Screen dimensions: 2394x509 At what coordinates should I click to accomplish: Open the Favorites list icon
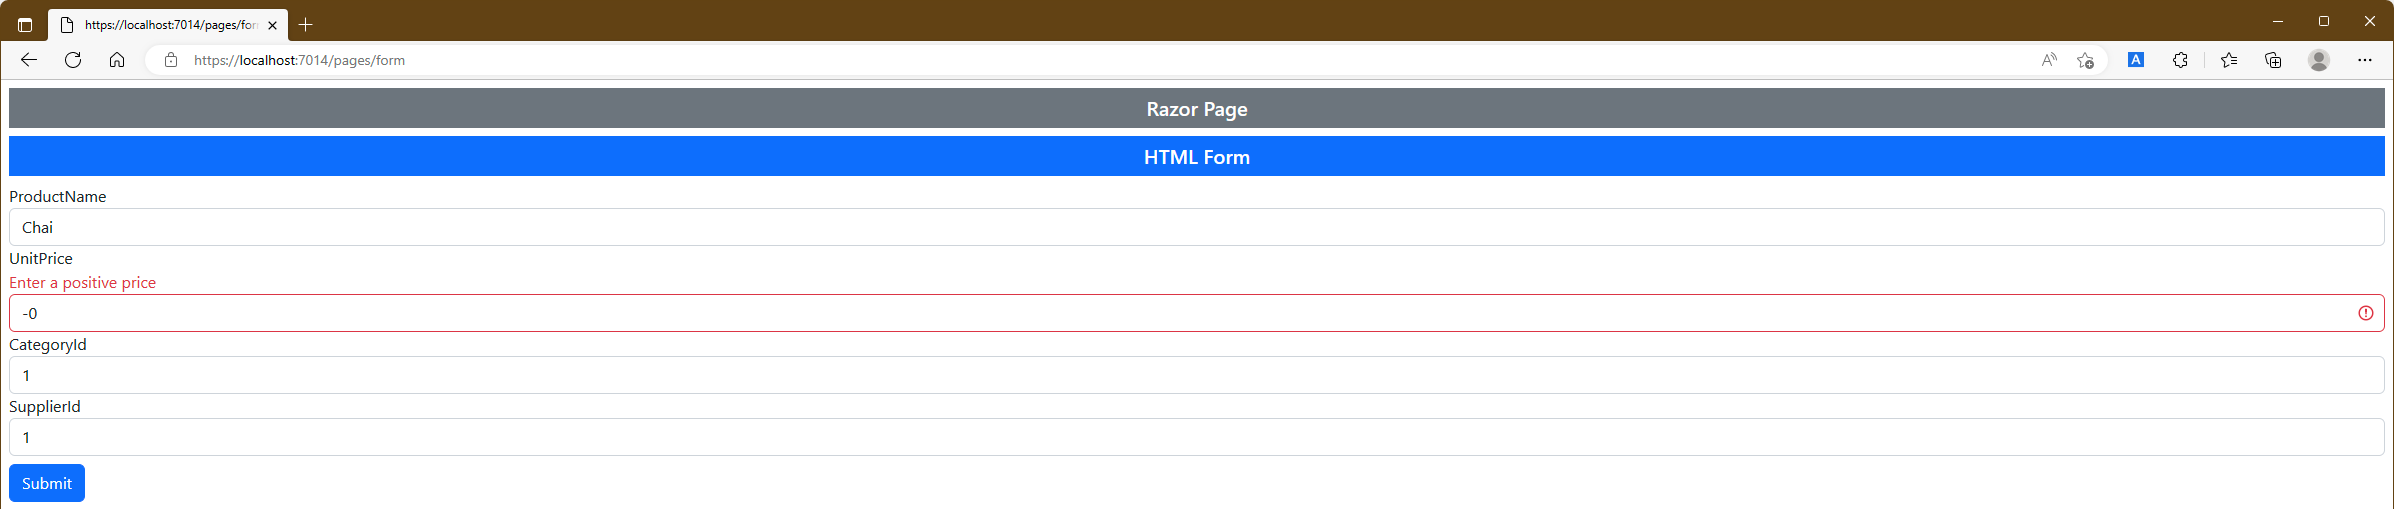tap(2229, 60)
